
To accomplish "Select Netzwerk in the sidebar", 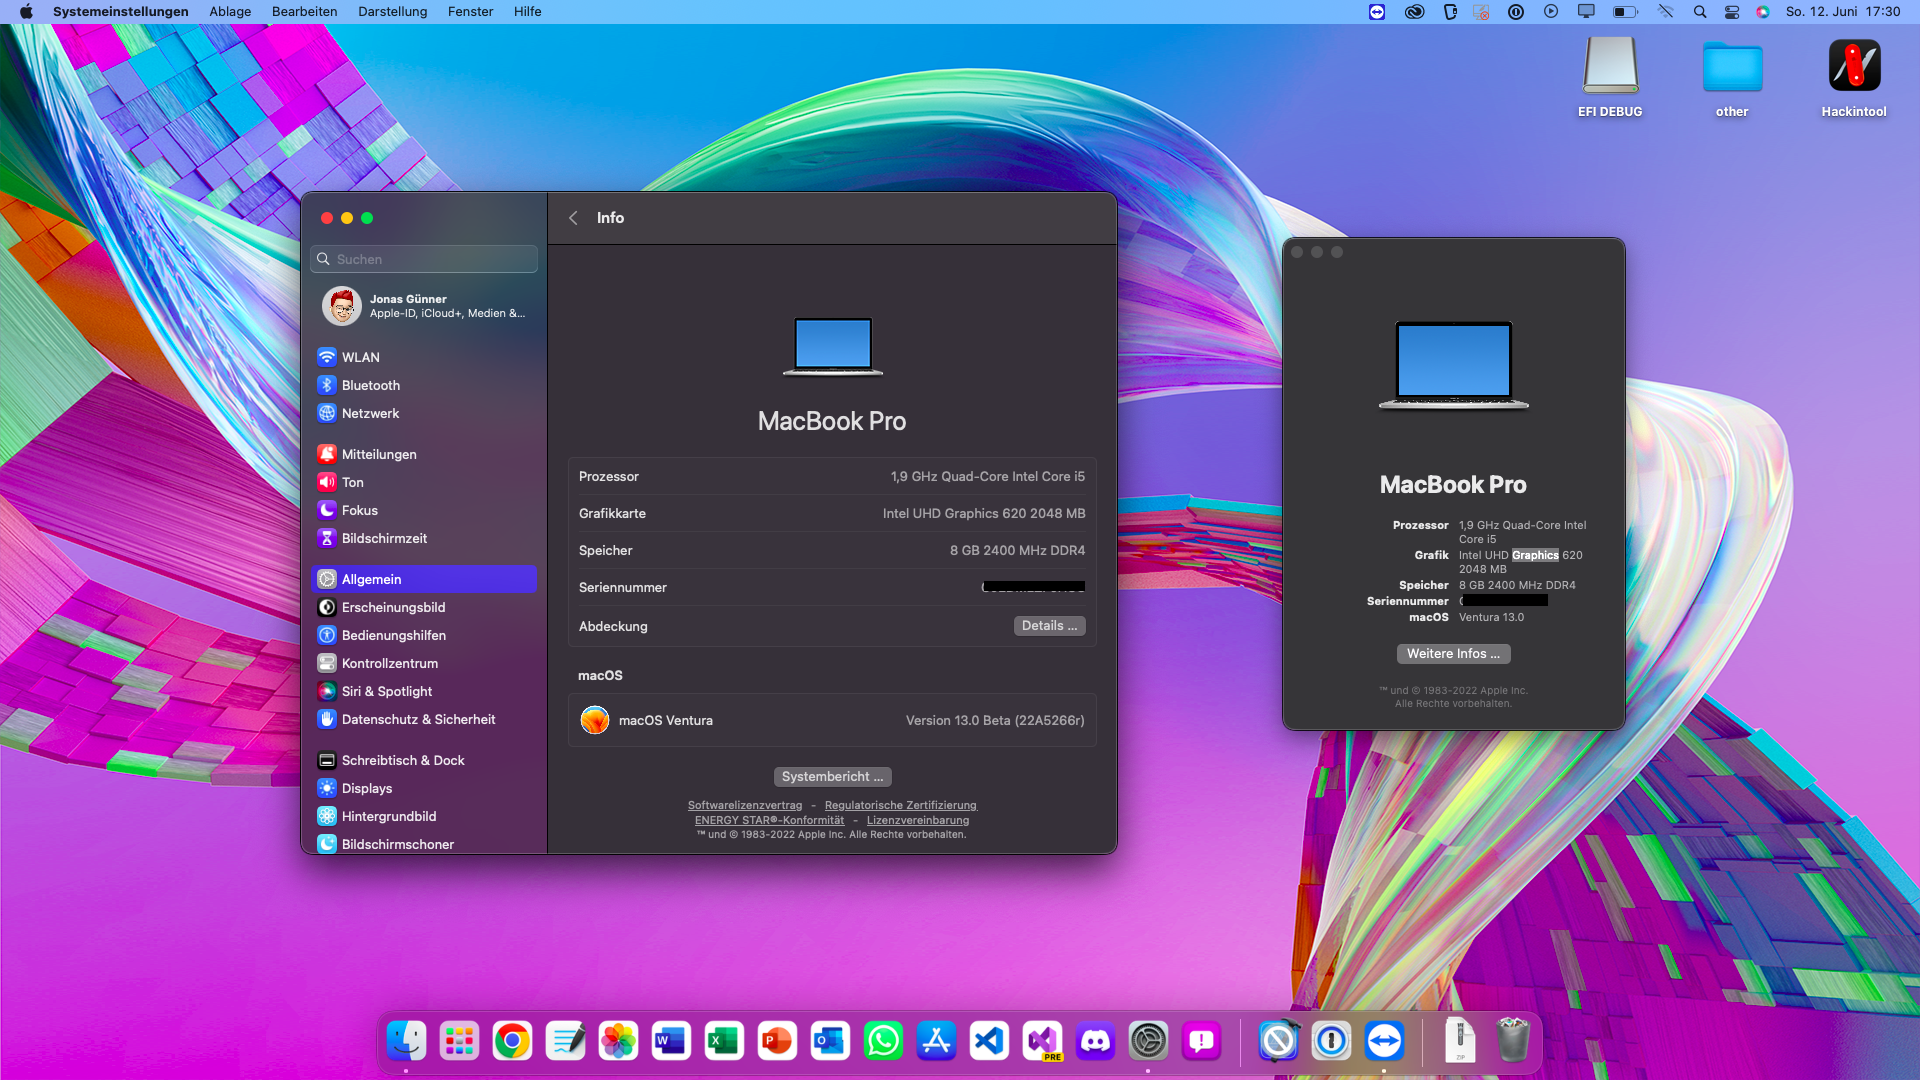I will tap(424, 413).
